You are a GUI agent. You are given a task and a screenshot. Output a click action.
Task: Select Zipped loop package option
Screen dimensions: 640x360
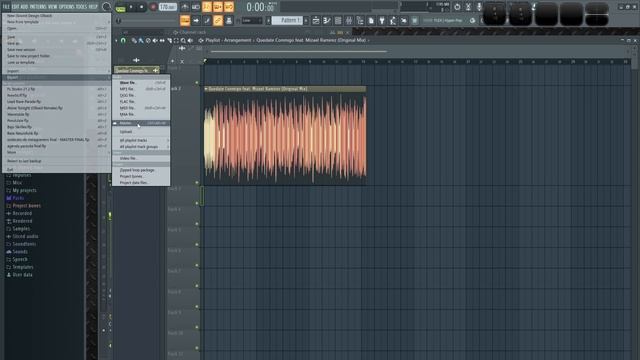(x=141, y=170)
